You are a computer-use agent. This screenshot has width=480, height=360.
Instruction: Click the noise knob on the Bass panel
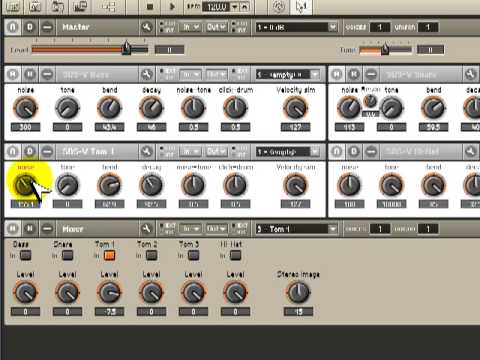click(25, 108)
